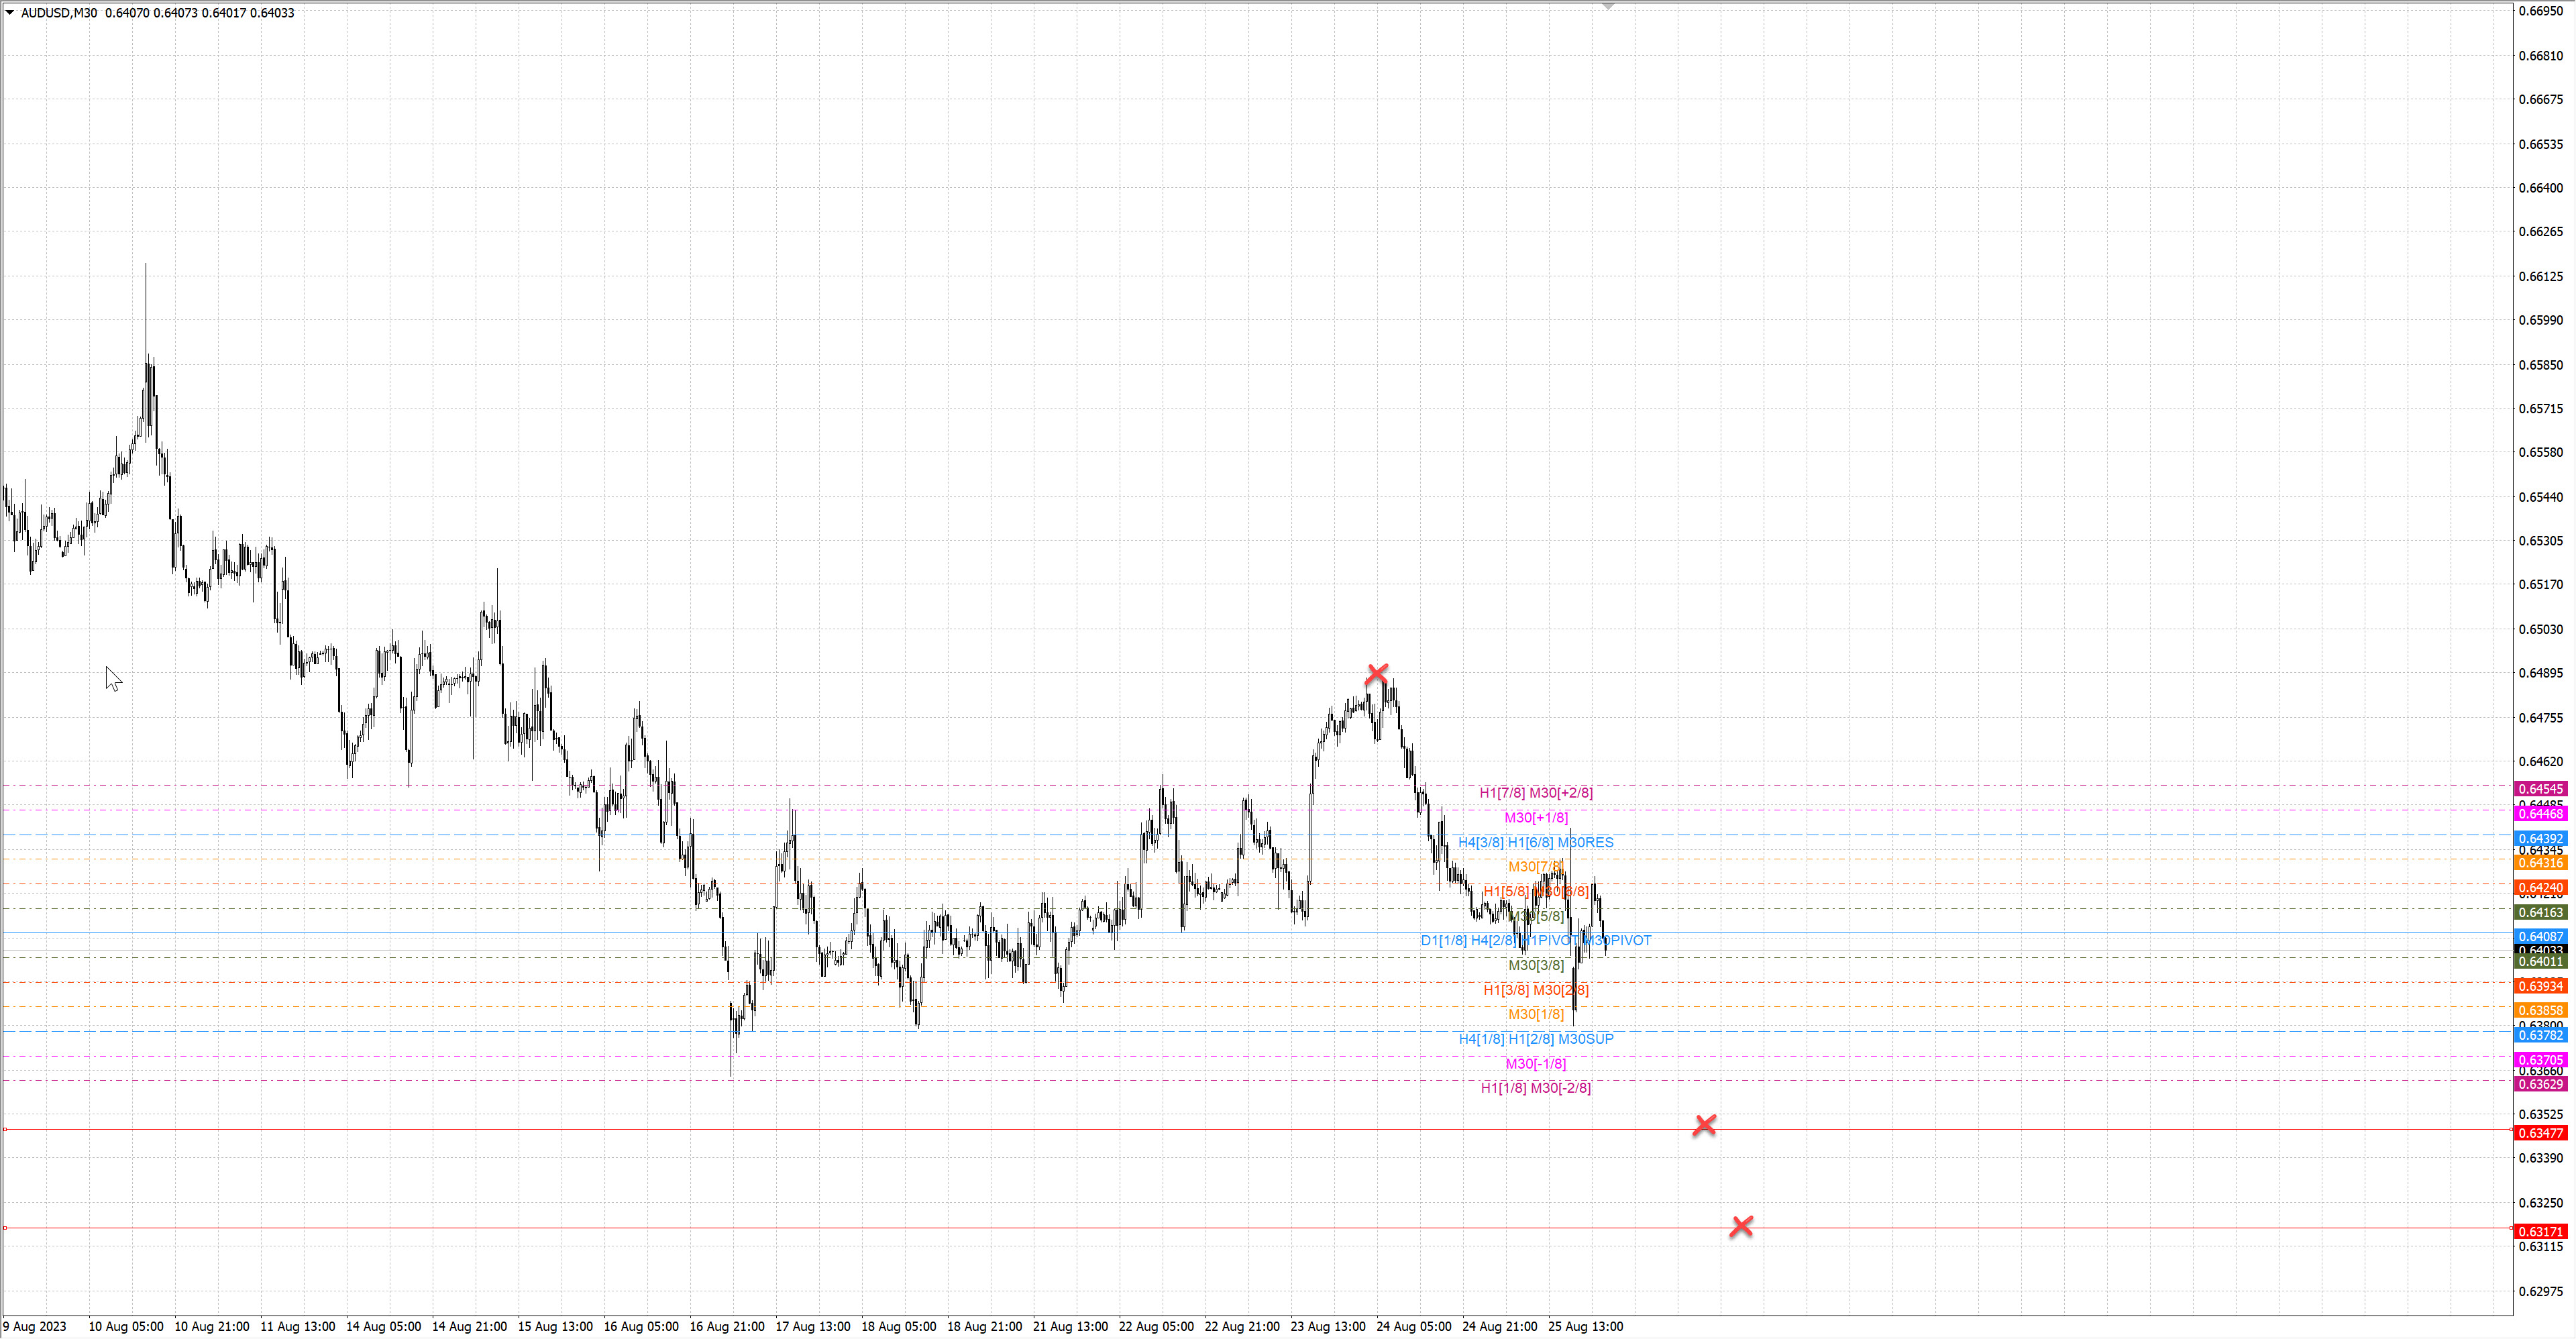Viewport: 2576px width, 1339px height.
Task: Open the dropdown arrow beside AUDUSD,M30 title
Action: click(x=10, y=13)
